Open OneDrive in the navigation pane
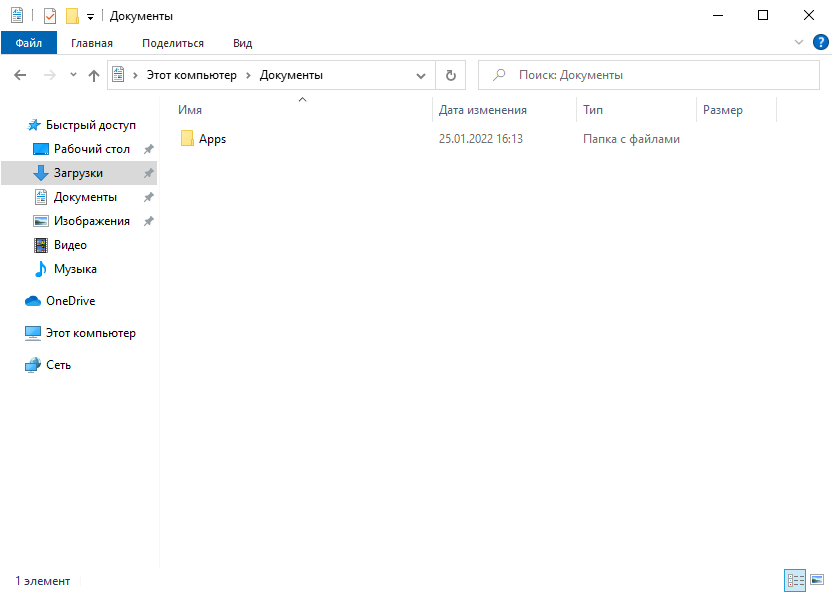 click(x=71, y=301)
